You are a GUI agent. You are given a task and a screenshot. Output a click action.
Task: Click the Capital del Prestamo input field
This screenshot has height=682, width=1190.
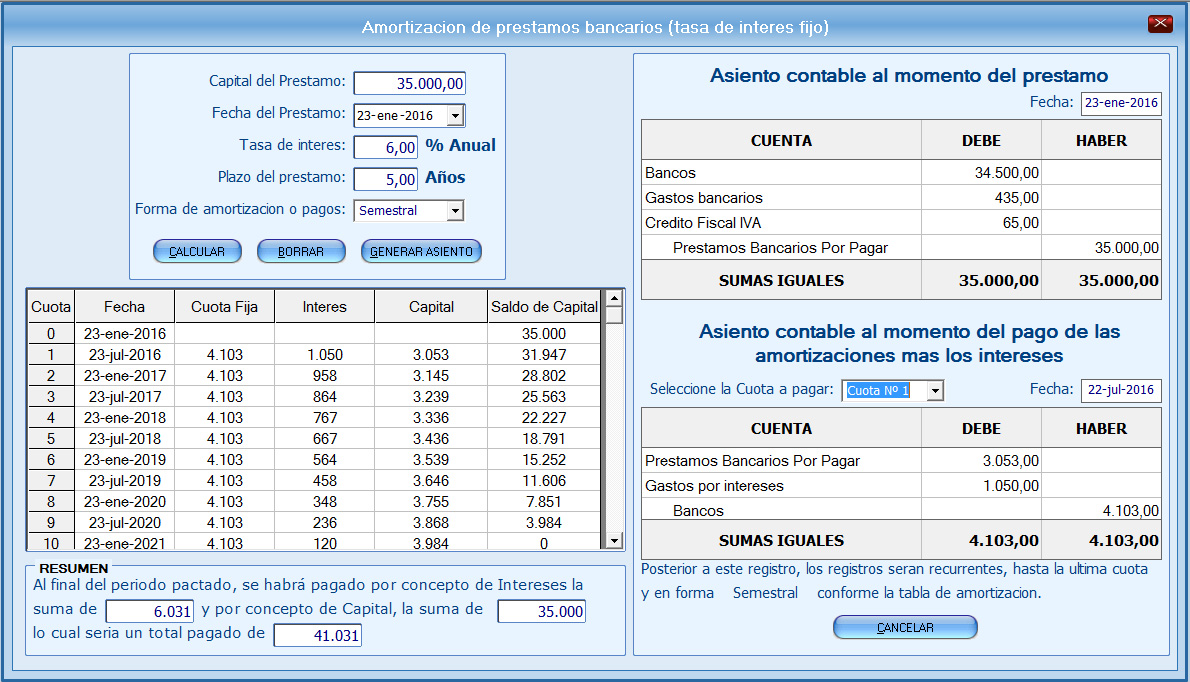(x=409, y=83)
